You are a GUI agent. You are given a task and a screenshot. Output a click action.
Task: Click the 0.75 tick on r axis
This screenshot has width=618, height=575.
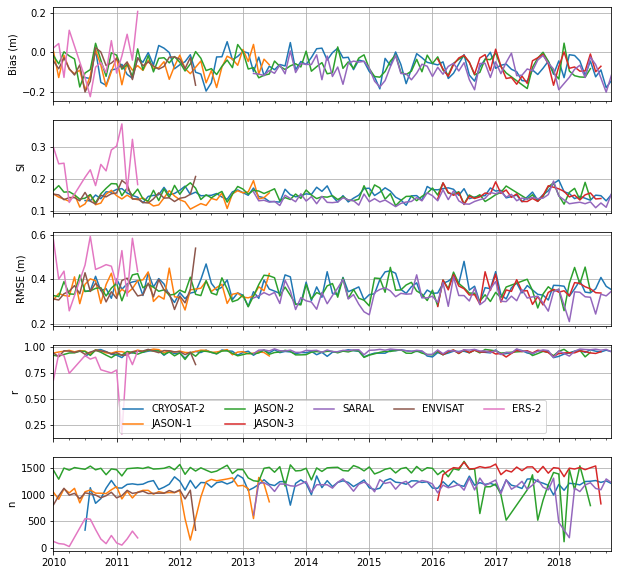[35, 373]
